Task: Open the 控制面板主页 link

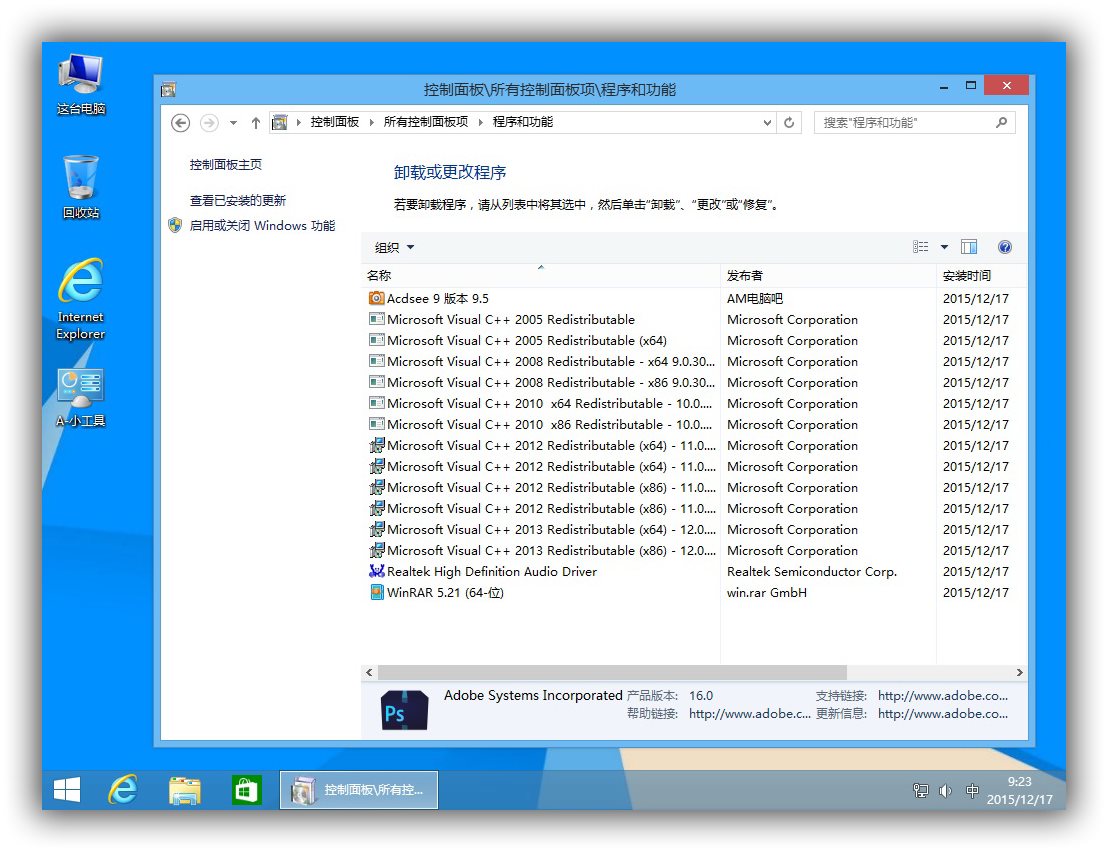Action: click(x=225, y=165)
